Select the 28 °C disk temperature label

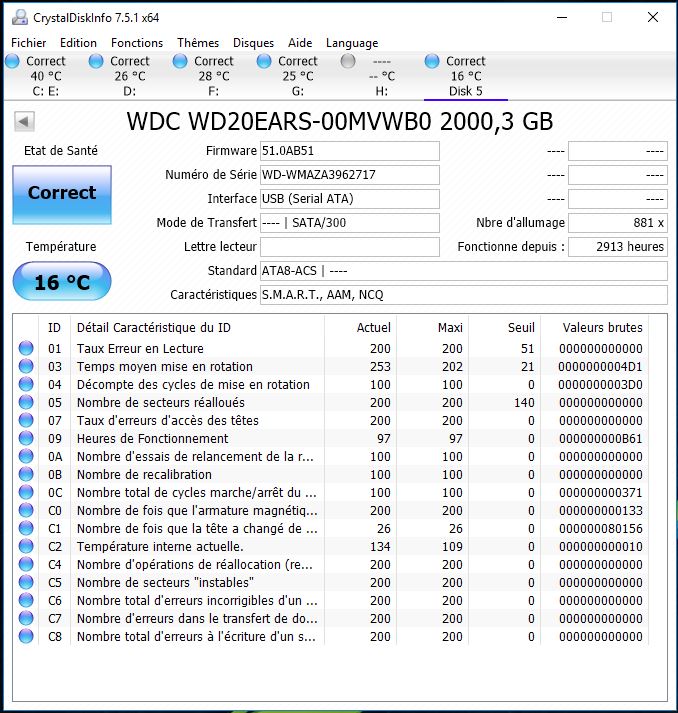214,76
